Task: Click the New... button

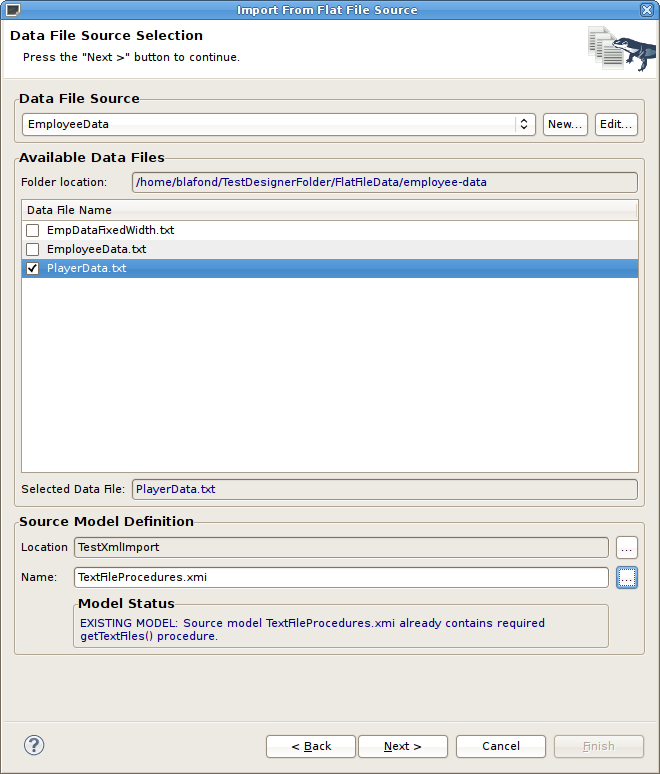Action: pyautogui.click(x=565, y=124)
